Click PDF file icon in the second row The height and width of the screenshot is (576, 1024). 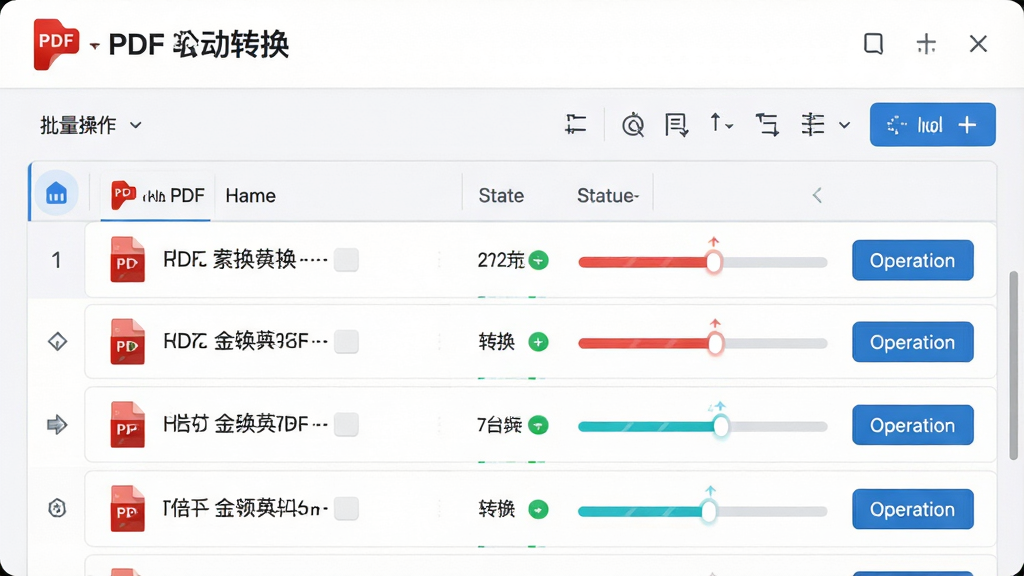(127, 342)
